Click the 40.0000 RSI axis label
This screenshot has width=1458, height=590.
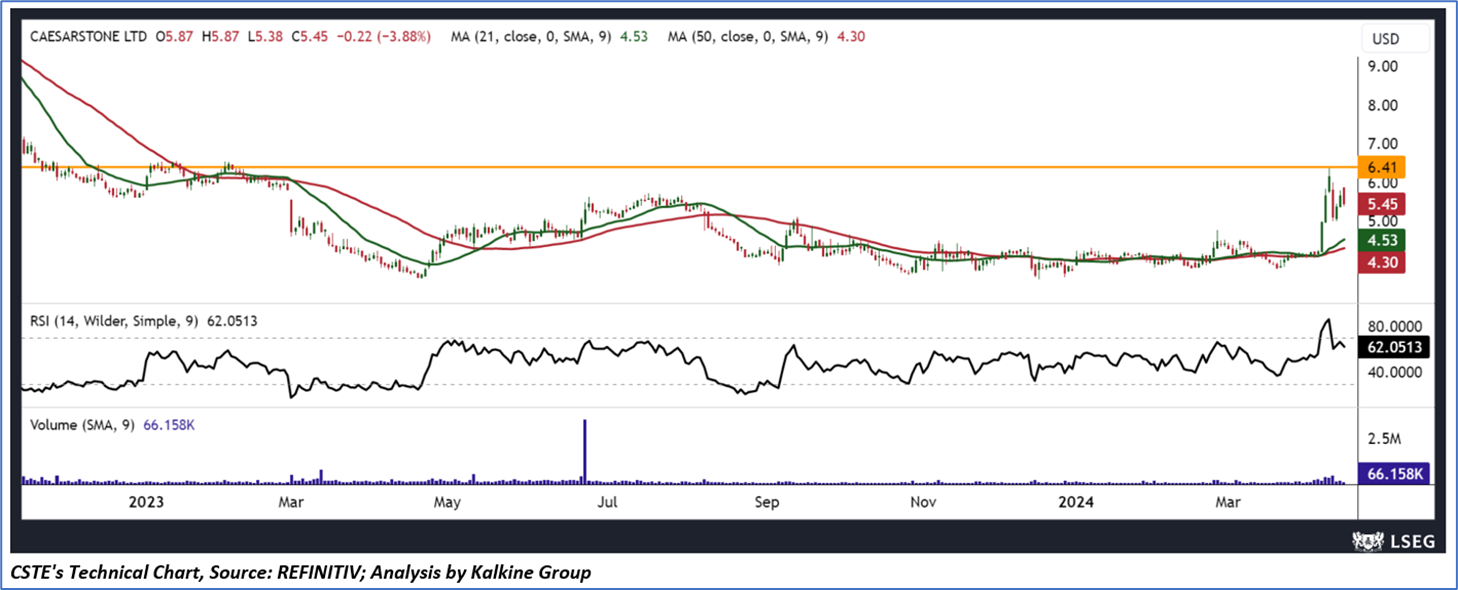[x=1394, y=372]
